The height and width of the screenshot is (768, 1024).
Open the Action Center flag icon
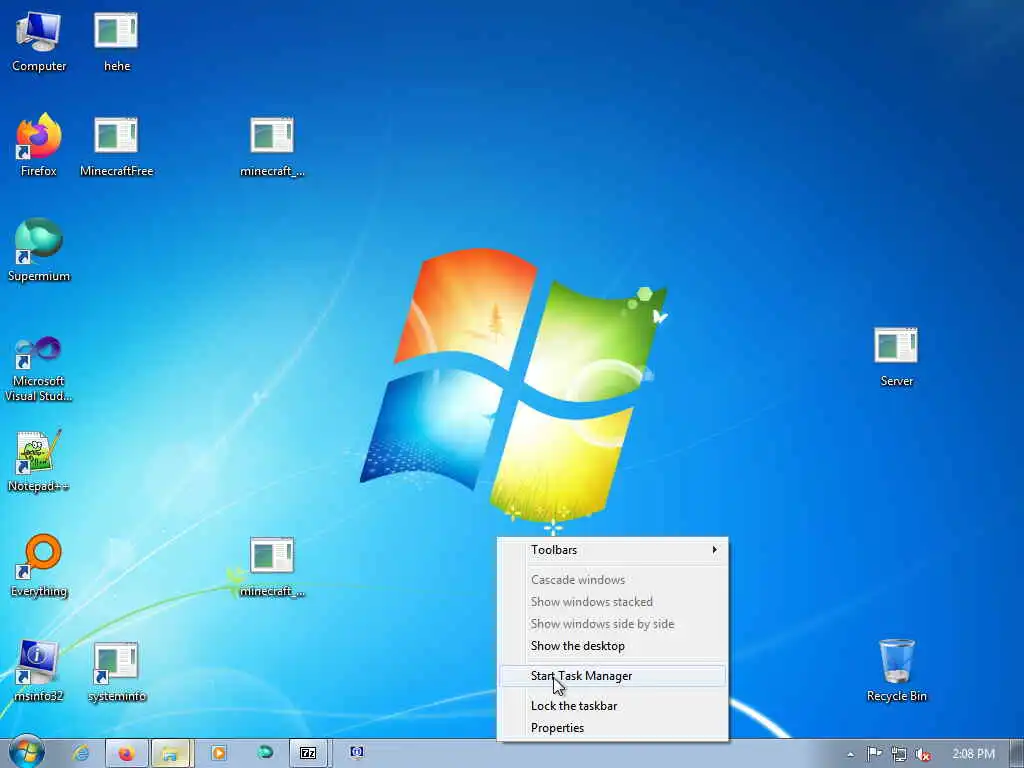pos(874,754)
